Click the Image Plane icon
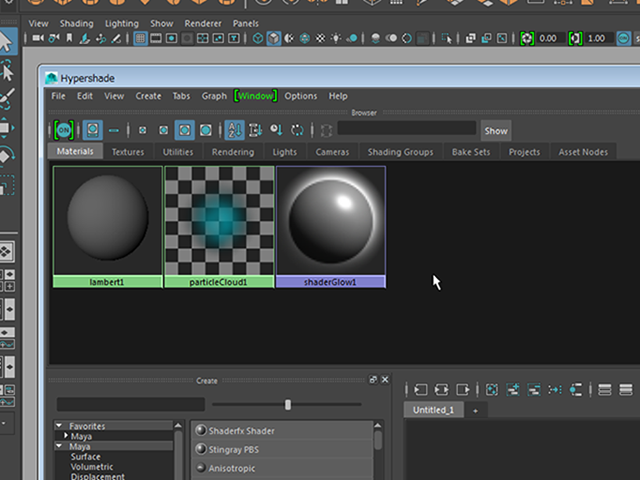Image resolution: width=640 pixels, height=480 pixels. tap(85, 38)
